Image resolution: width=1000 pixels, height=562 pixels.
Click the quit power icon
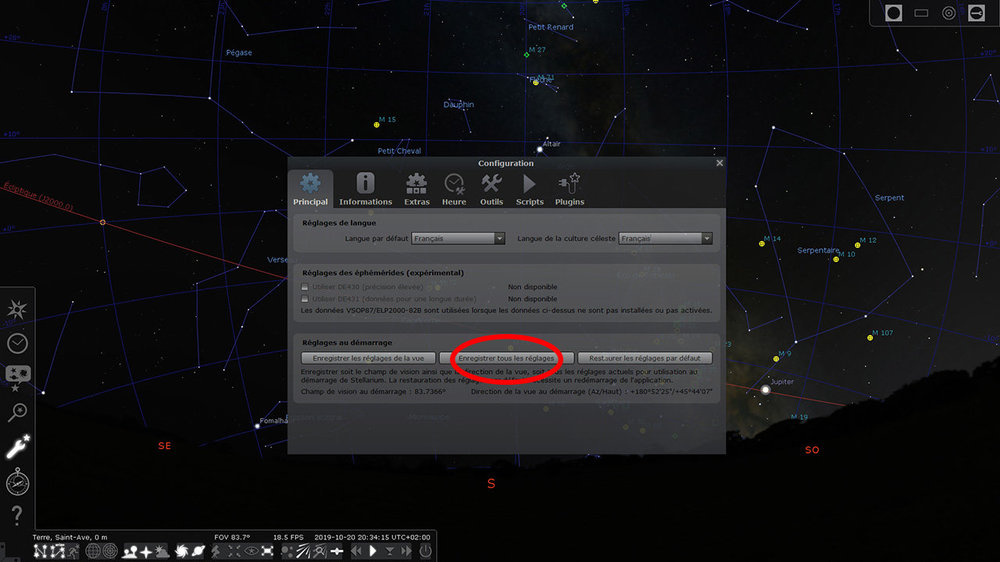(x=425, y=551)
